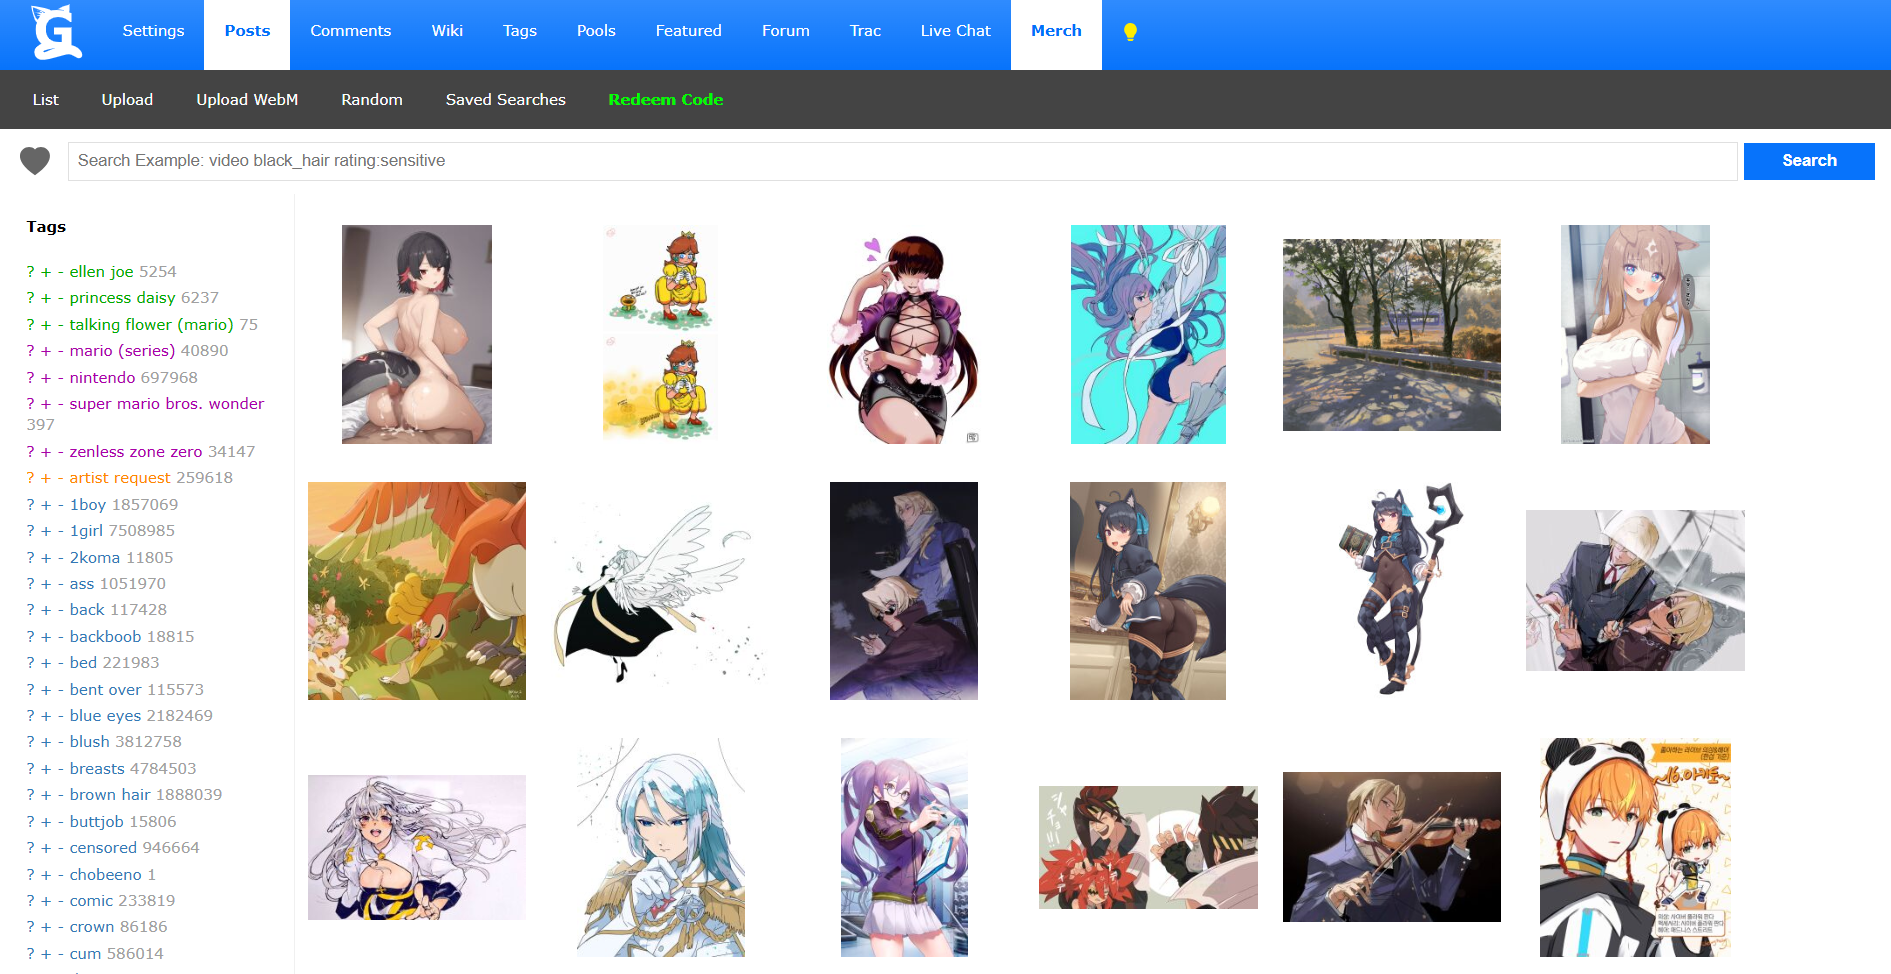1891x974 pixels.
Task: Click '?' beside chobeeno tag
Action: click(30, 875)
